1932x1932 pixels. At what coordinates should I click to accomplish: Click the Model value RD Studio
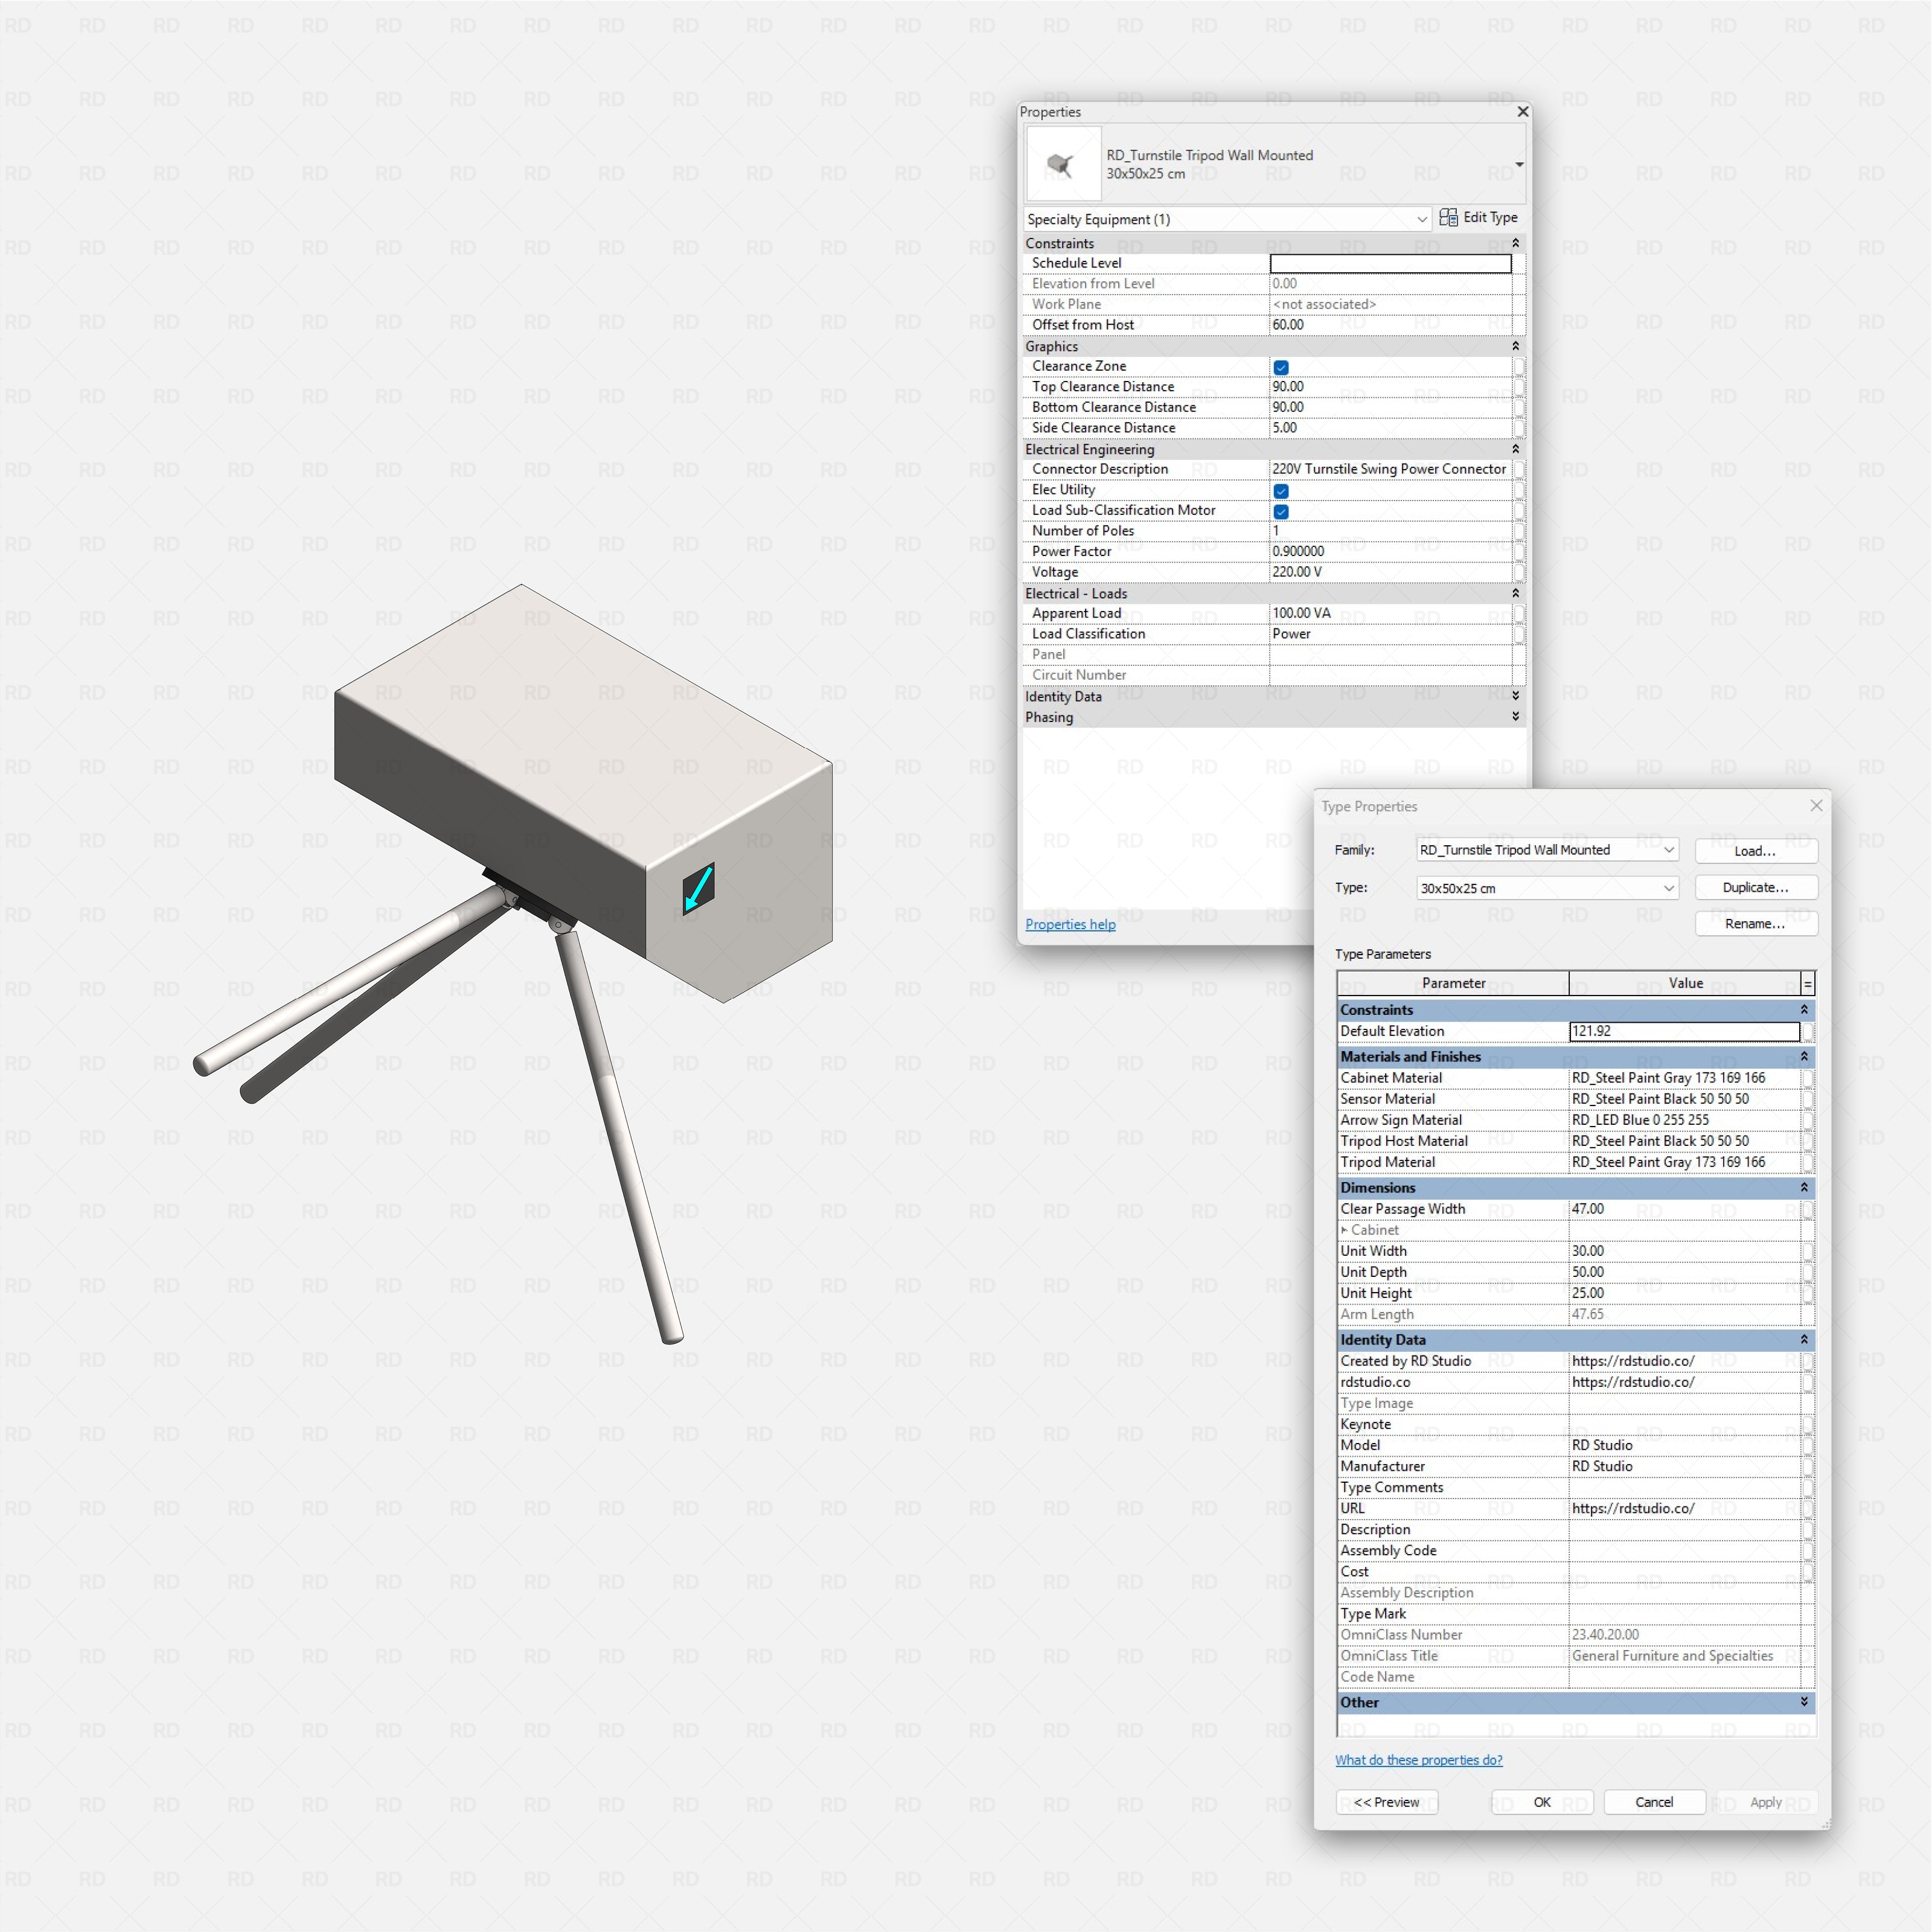click(1684, 1445)
